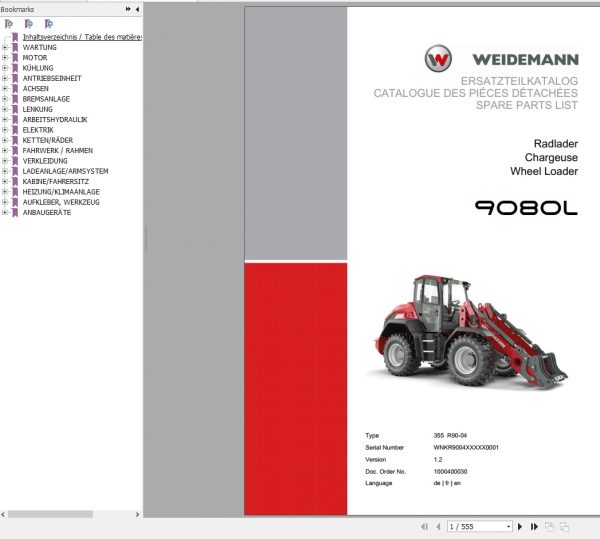
Task: Open the WARTUNG bookmark
Action: (39, 47)
